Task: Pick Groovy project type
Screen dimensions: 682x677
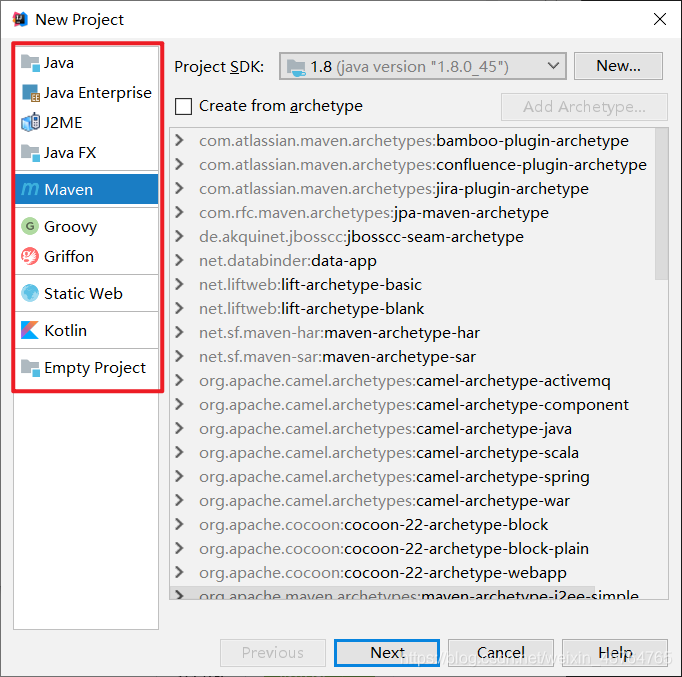Action: (87, 227)
